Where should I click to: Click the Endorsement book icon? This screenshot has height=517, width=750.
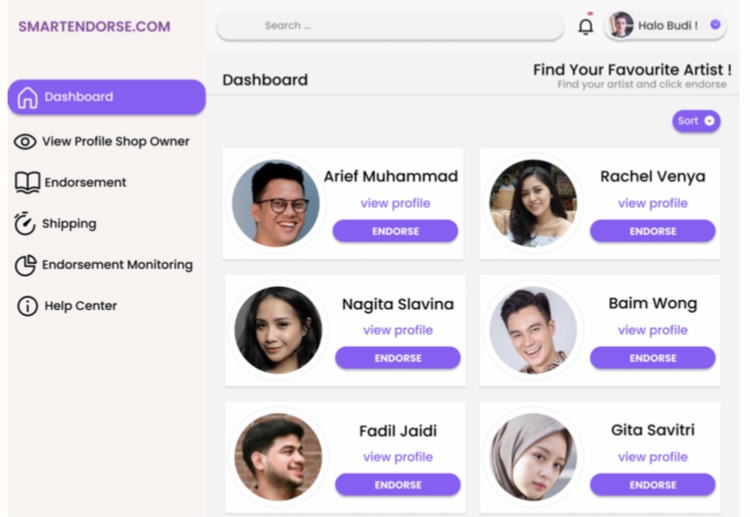pos(27,183)
